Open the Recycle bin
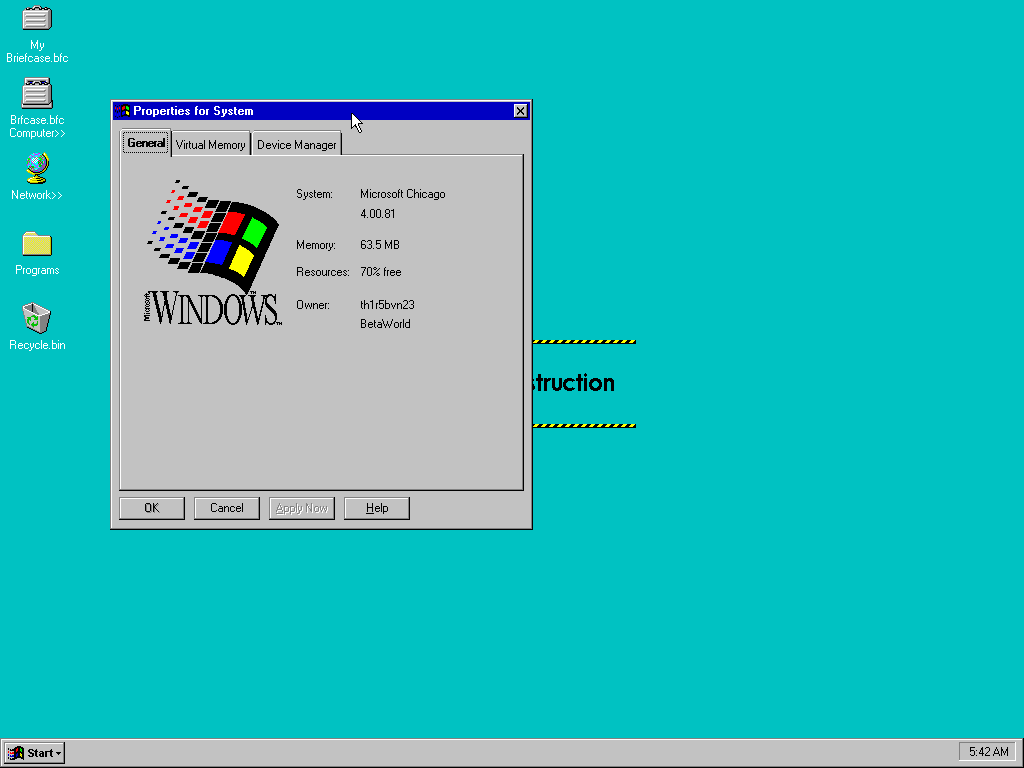The image size is (1024, 768). (36, 320)
